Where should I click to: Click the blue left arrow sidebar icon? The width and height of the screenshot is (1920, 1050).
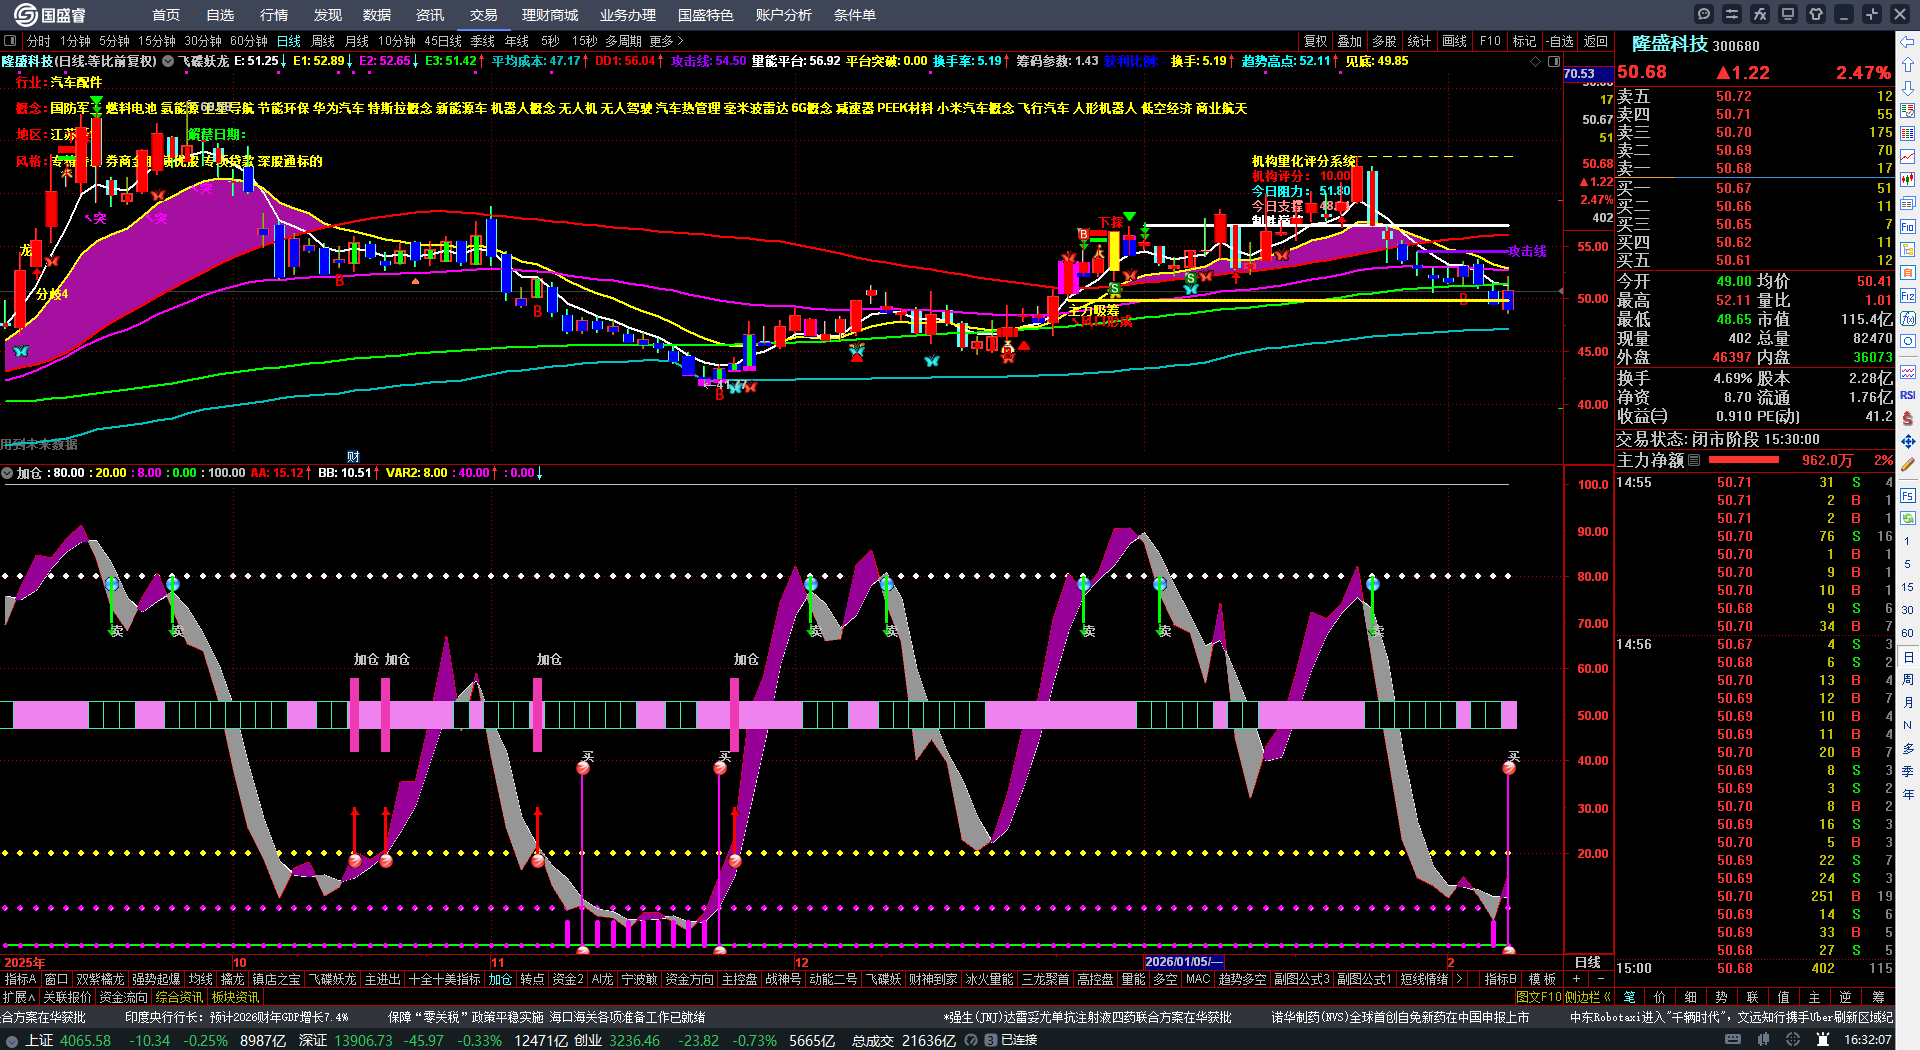[1908, 42]
